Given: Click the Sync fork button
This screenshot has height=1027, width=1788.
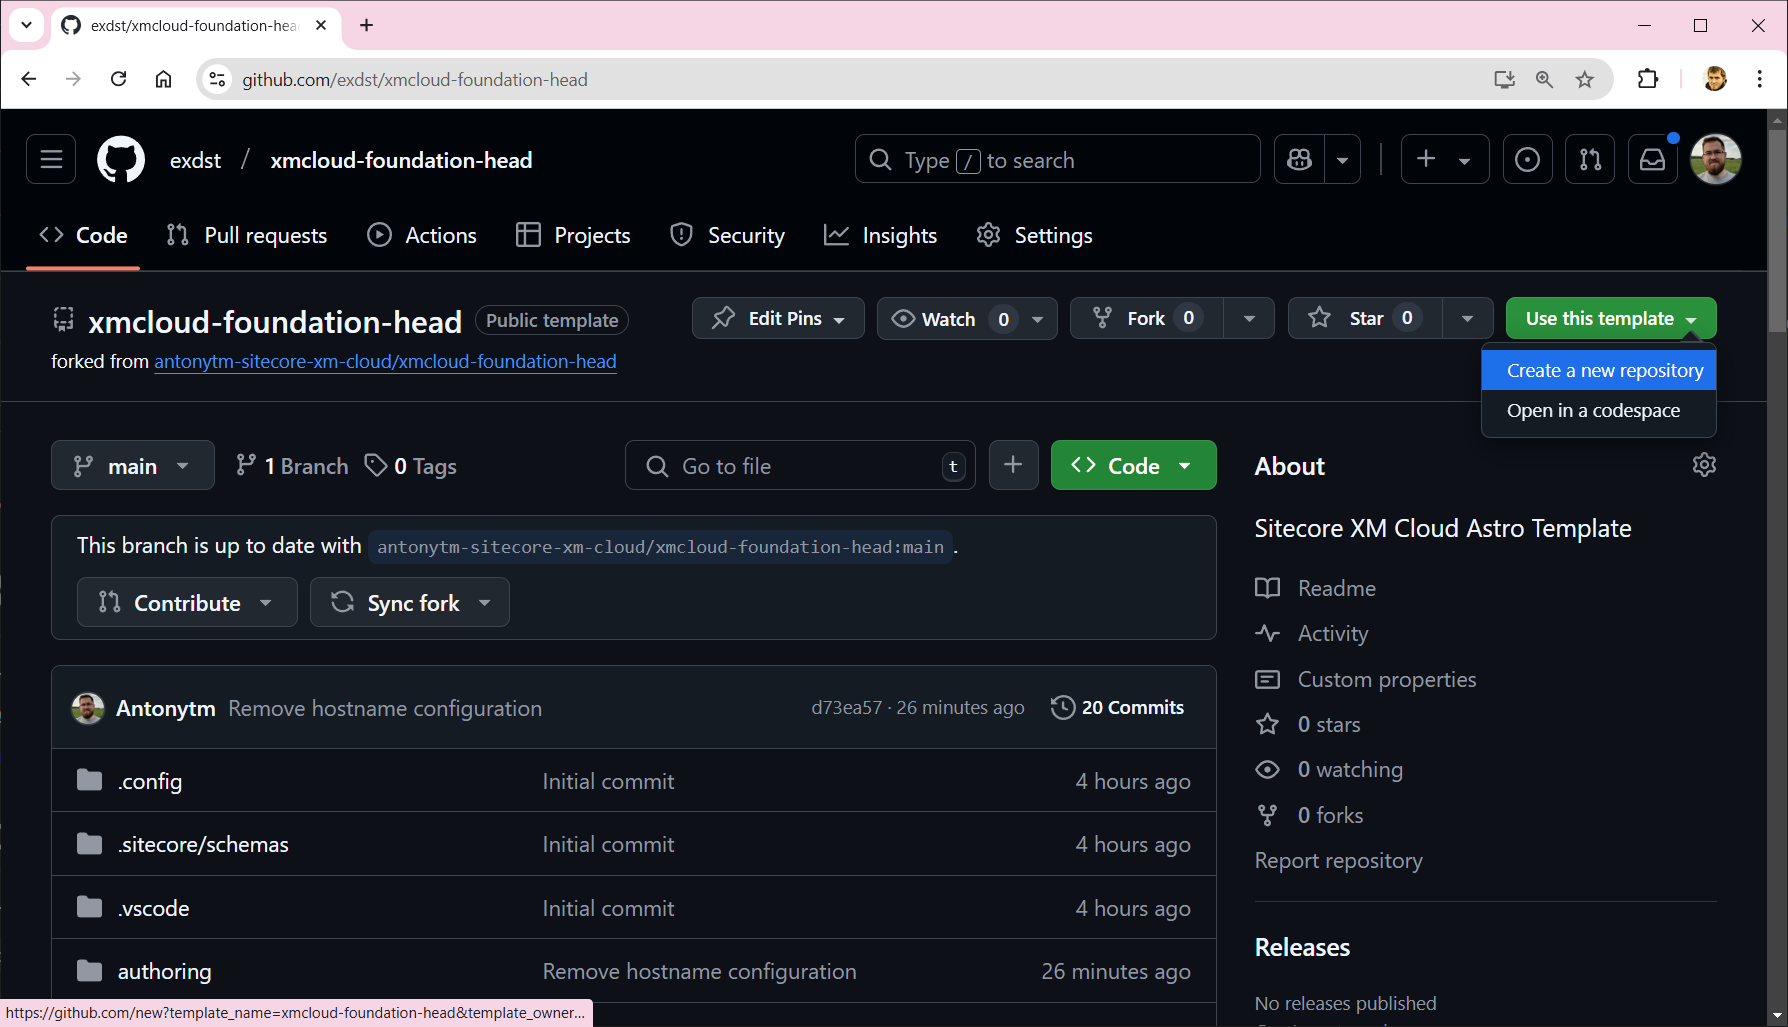Looking at the screenshot, I should [x=410, y=602].
